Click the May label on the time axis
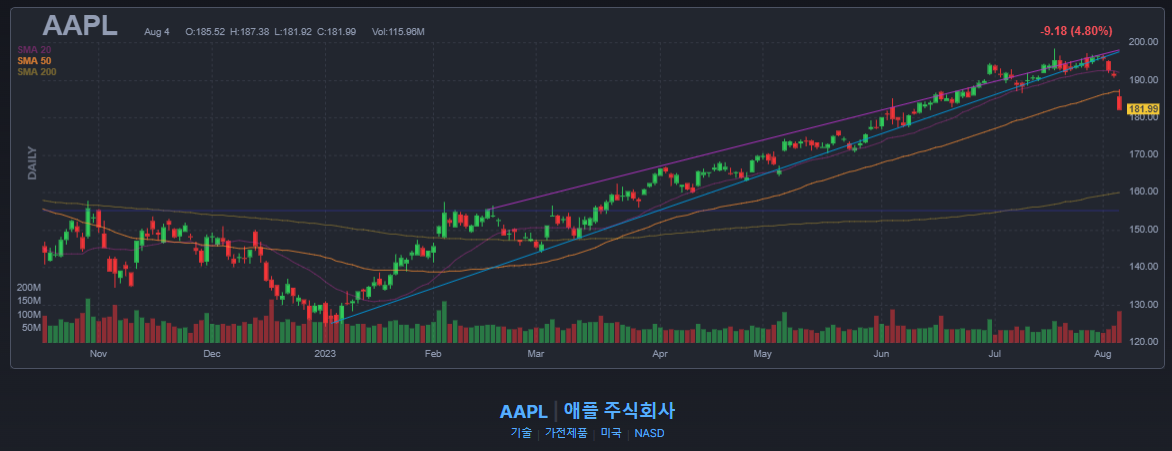 (762, 354)
